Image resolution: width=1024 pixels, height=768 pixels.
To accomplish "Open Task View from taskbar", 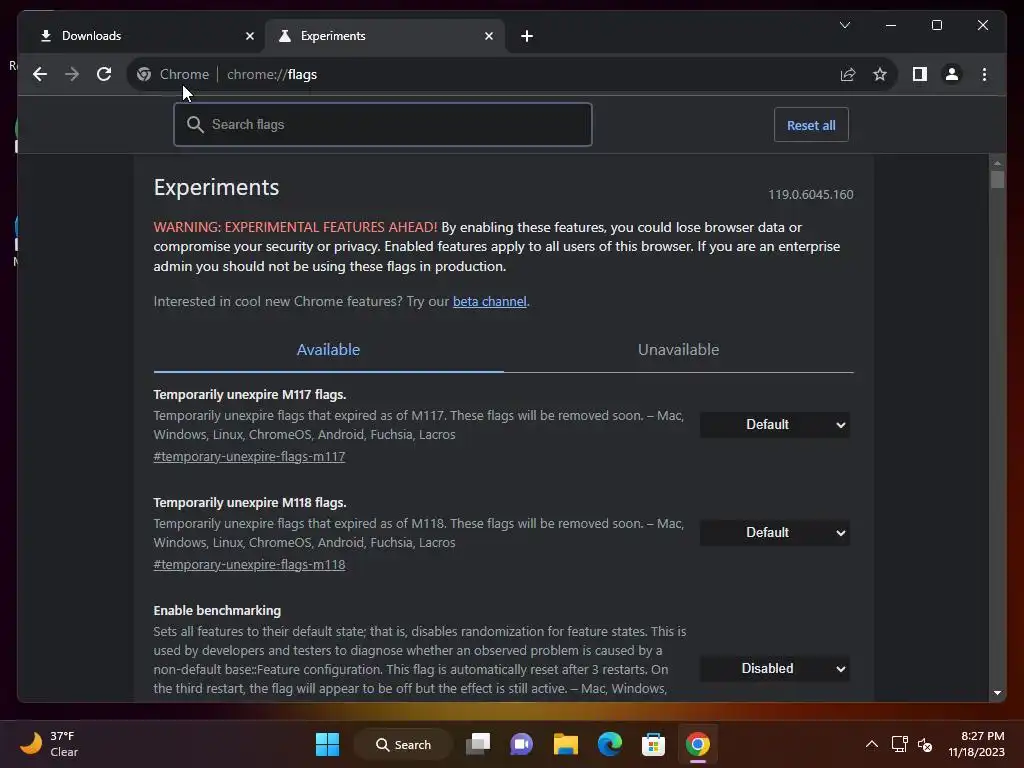I will point(478,744).
